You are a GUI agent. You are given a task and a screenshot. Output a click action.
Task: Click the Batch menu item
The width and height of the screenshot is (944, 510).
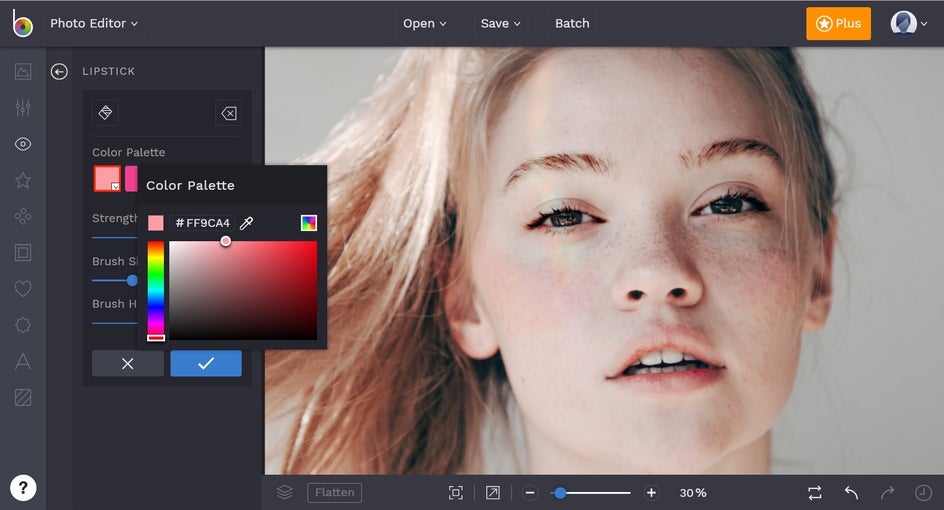pos(572,23)
